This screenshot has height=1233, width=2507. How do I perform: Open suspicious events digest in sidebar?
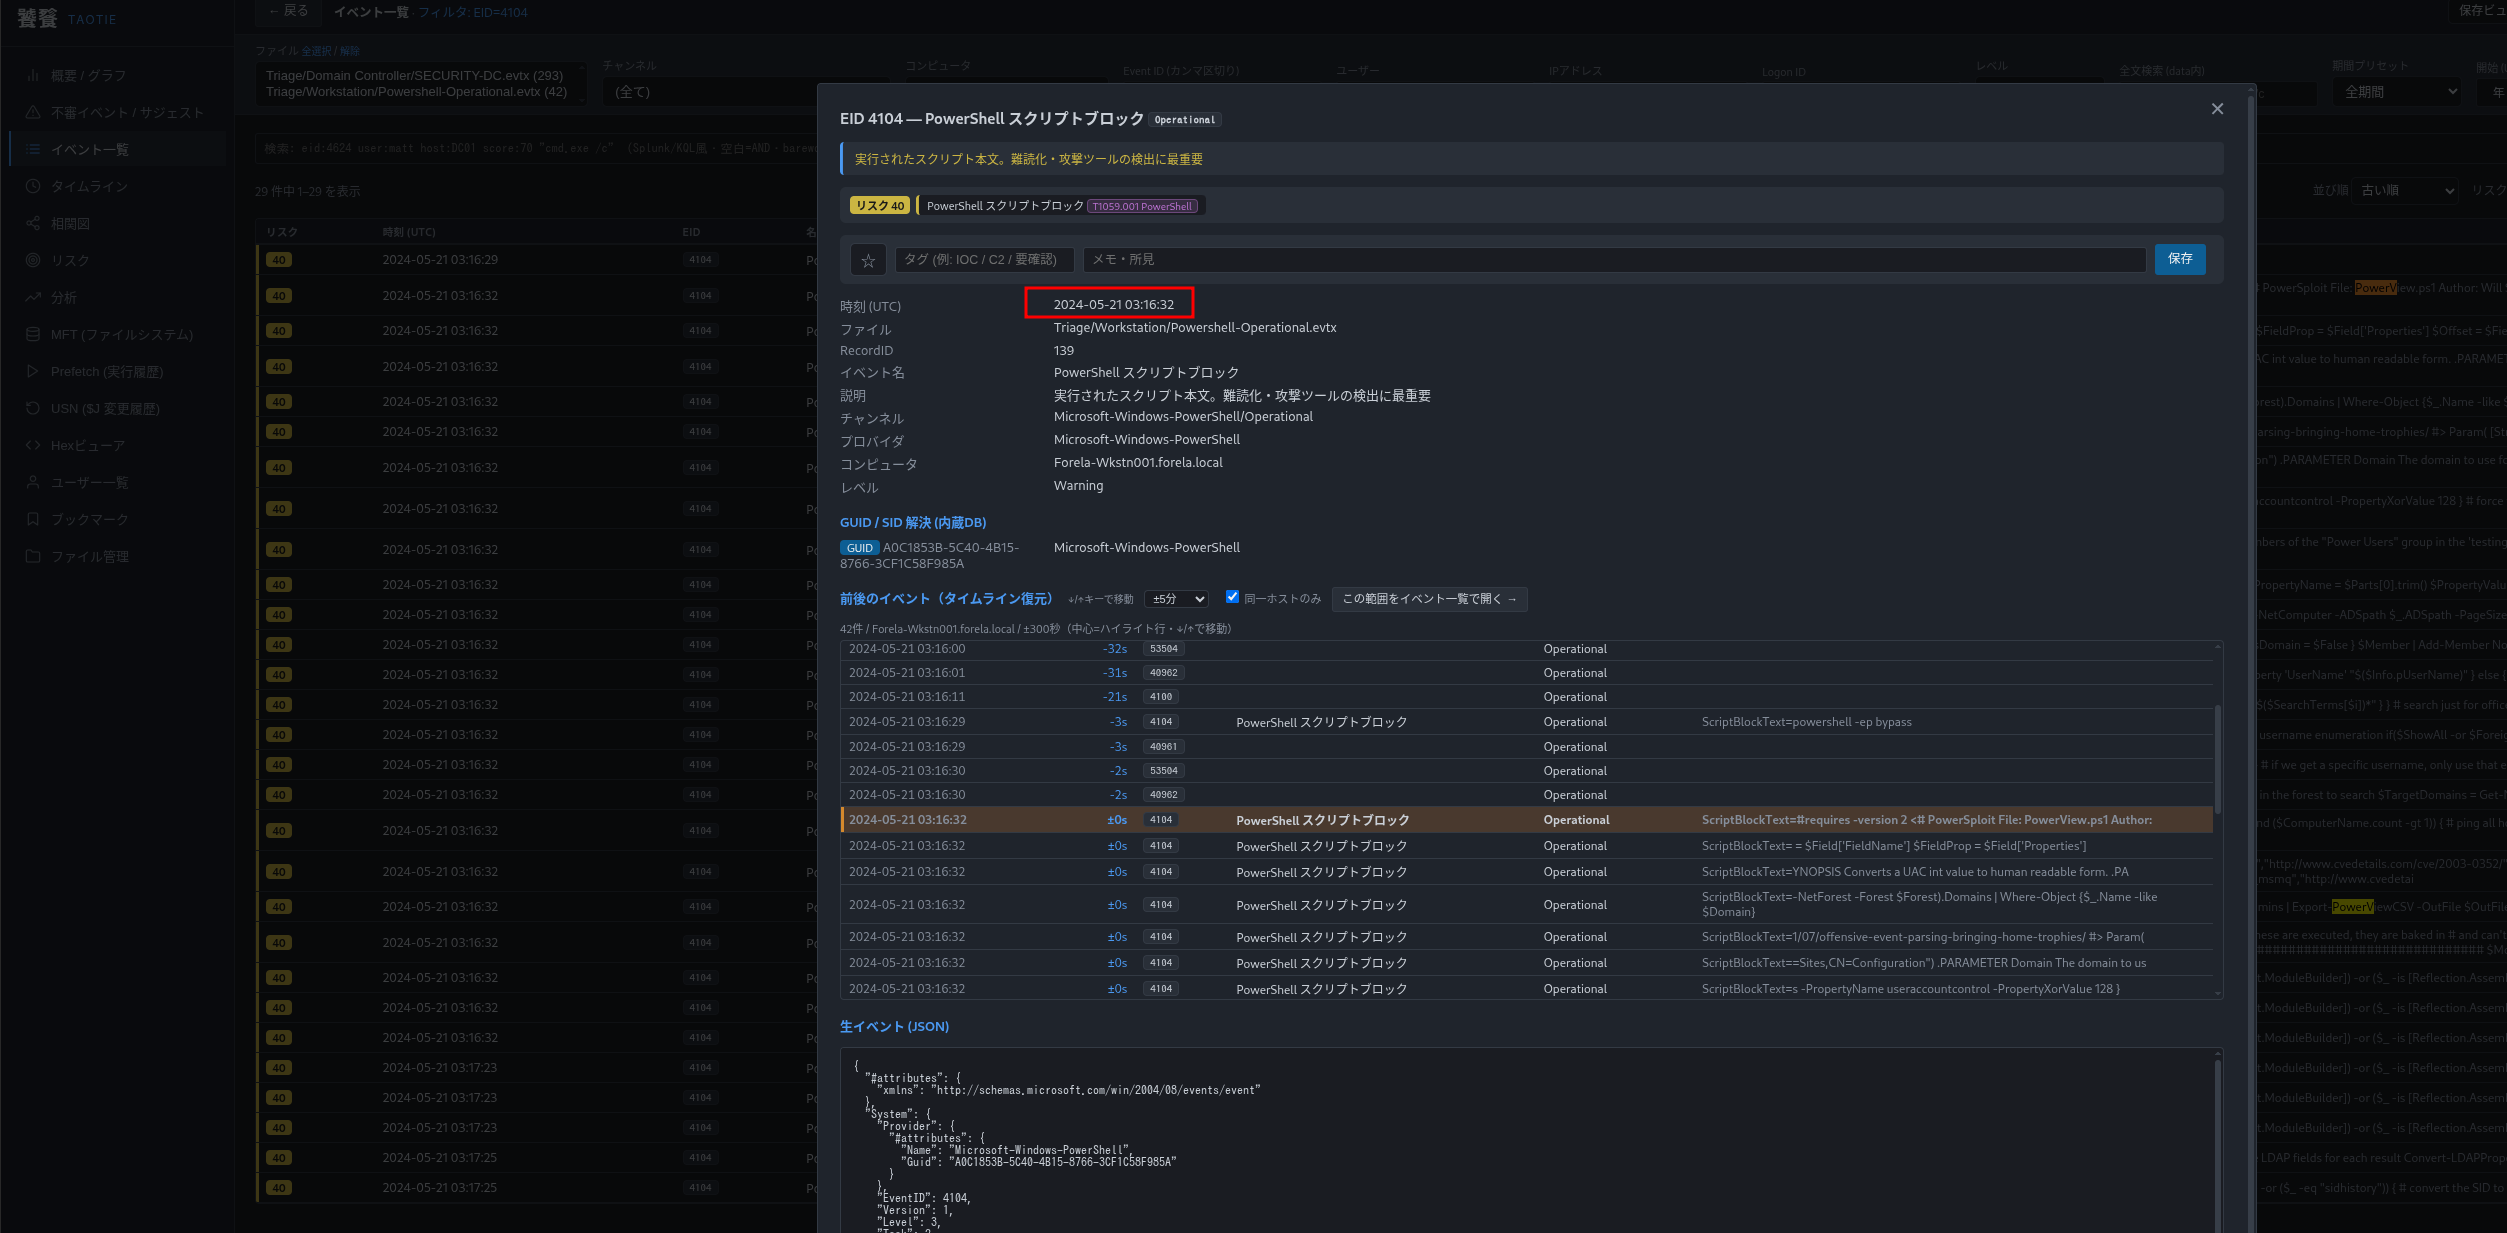[x=118, y=113]
